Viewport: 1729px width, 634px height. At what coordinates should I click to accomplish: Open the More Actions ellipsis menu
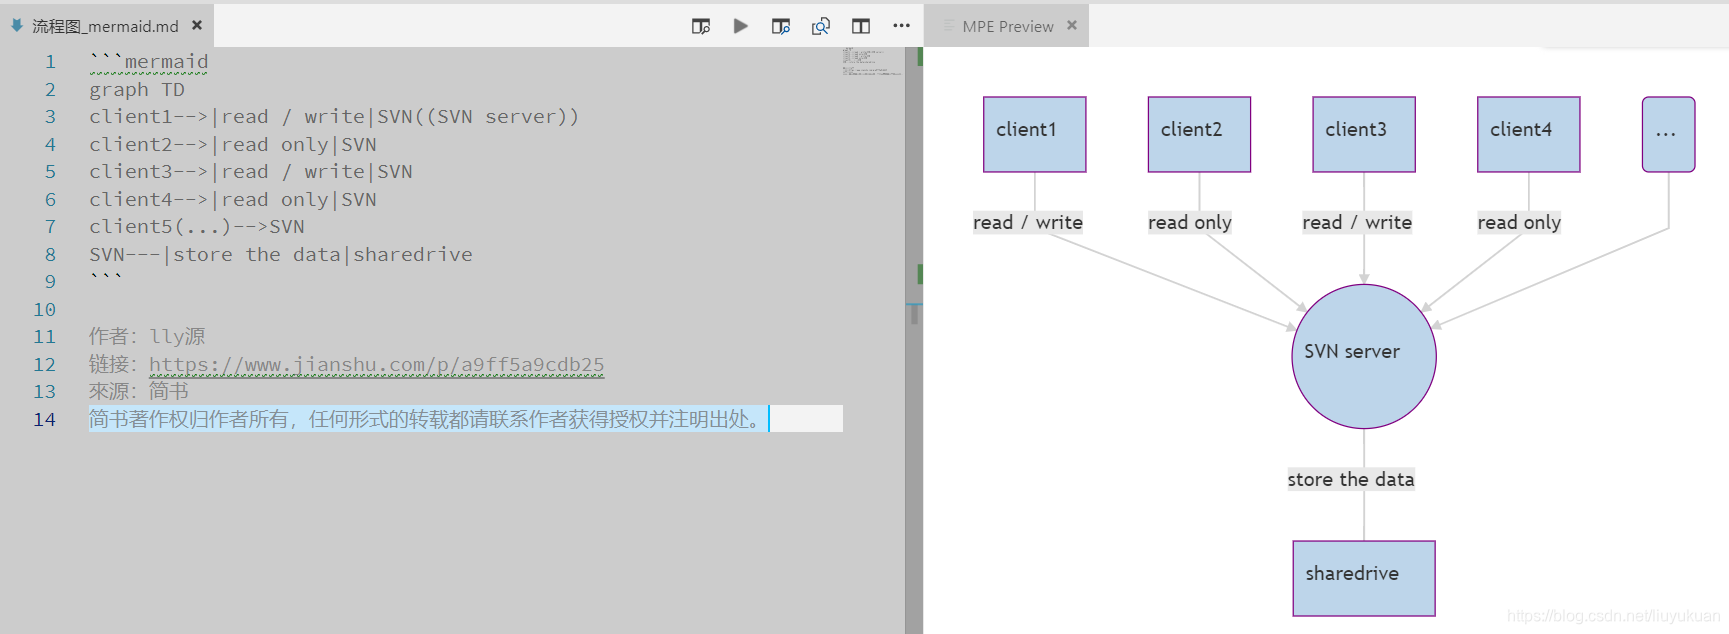(x=901, y=26)
